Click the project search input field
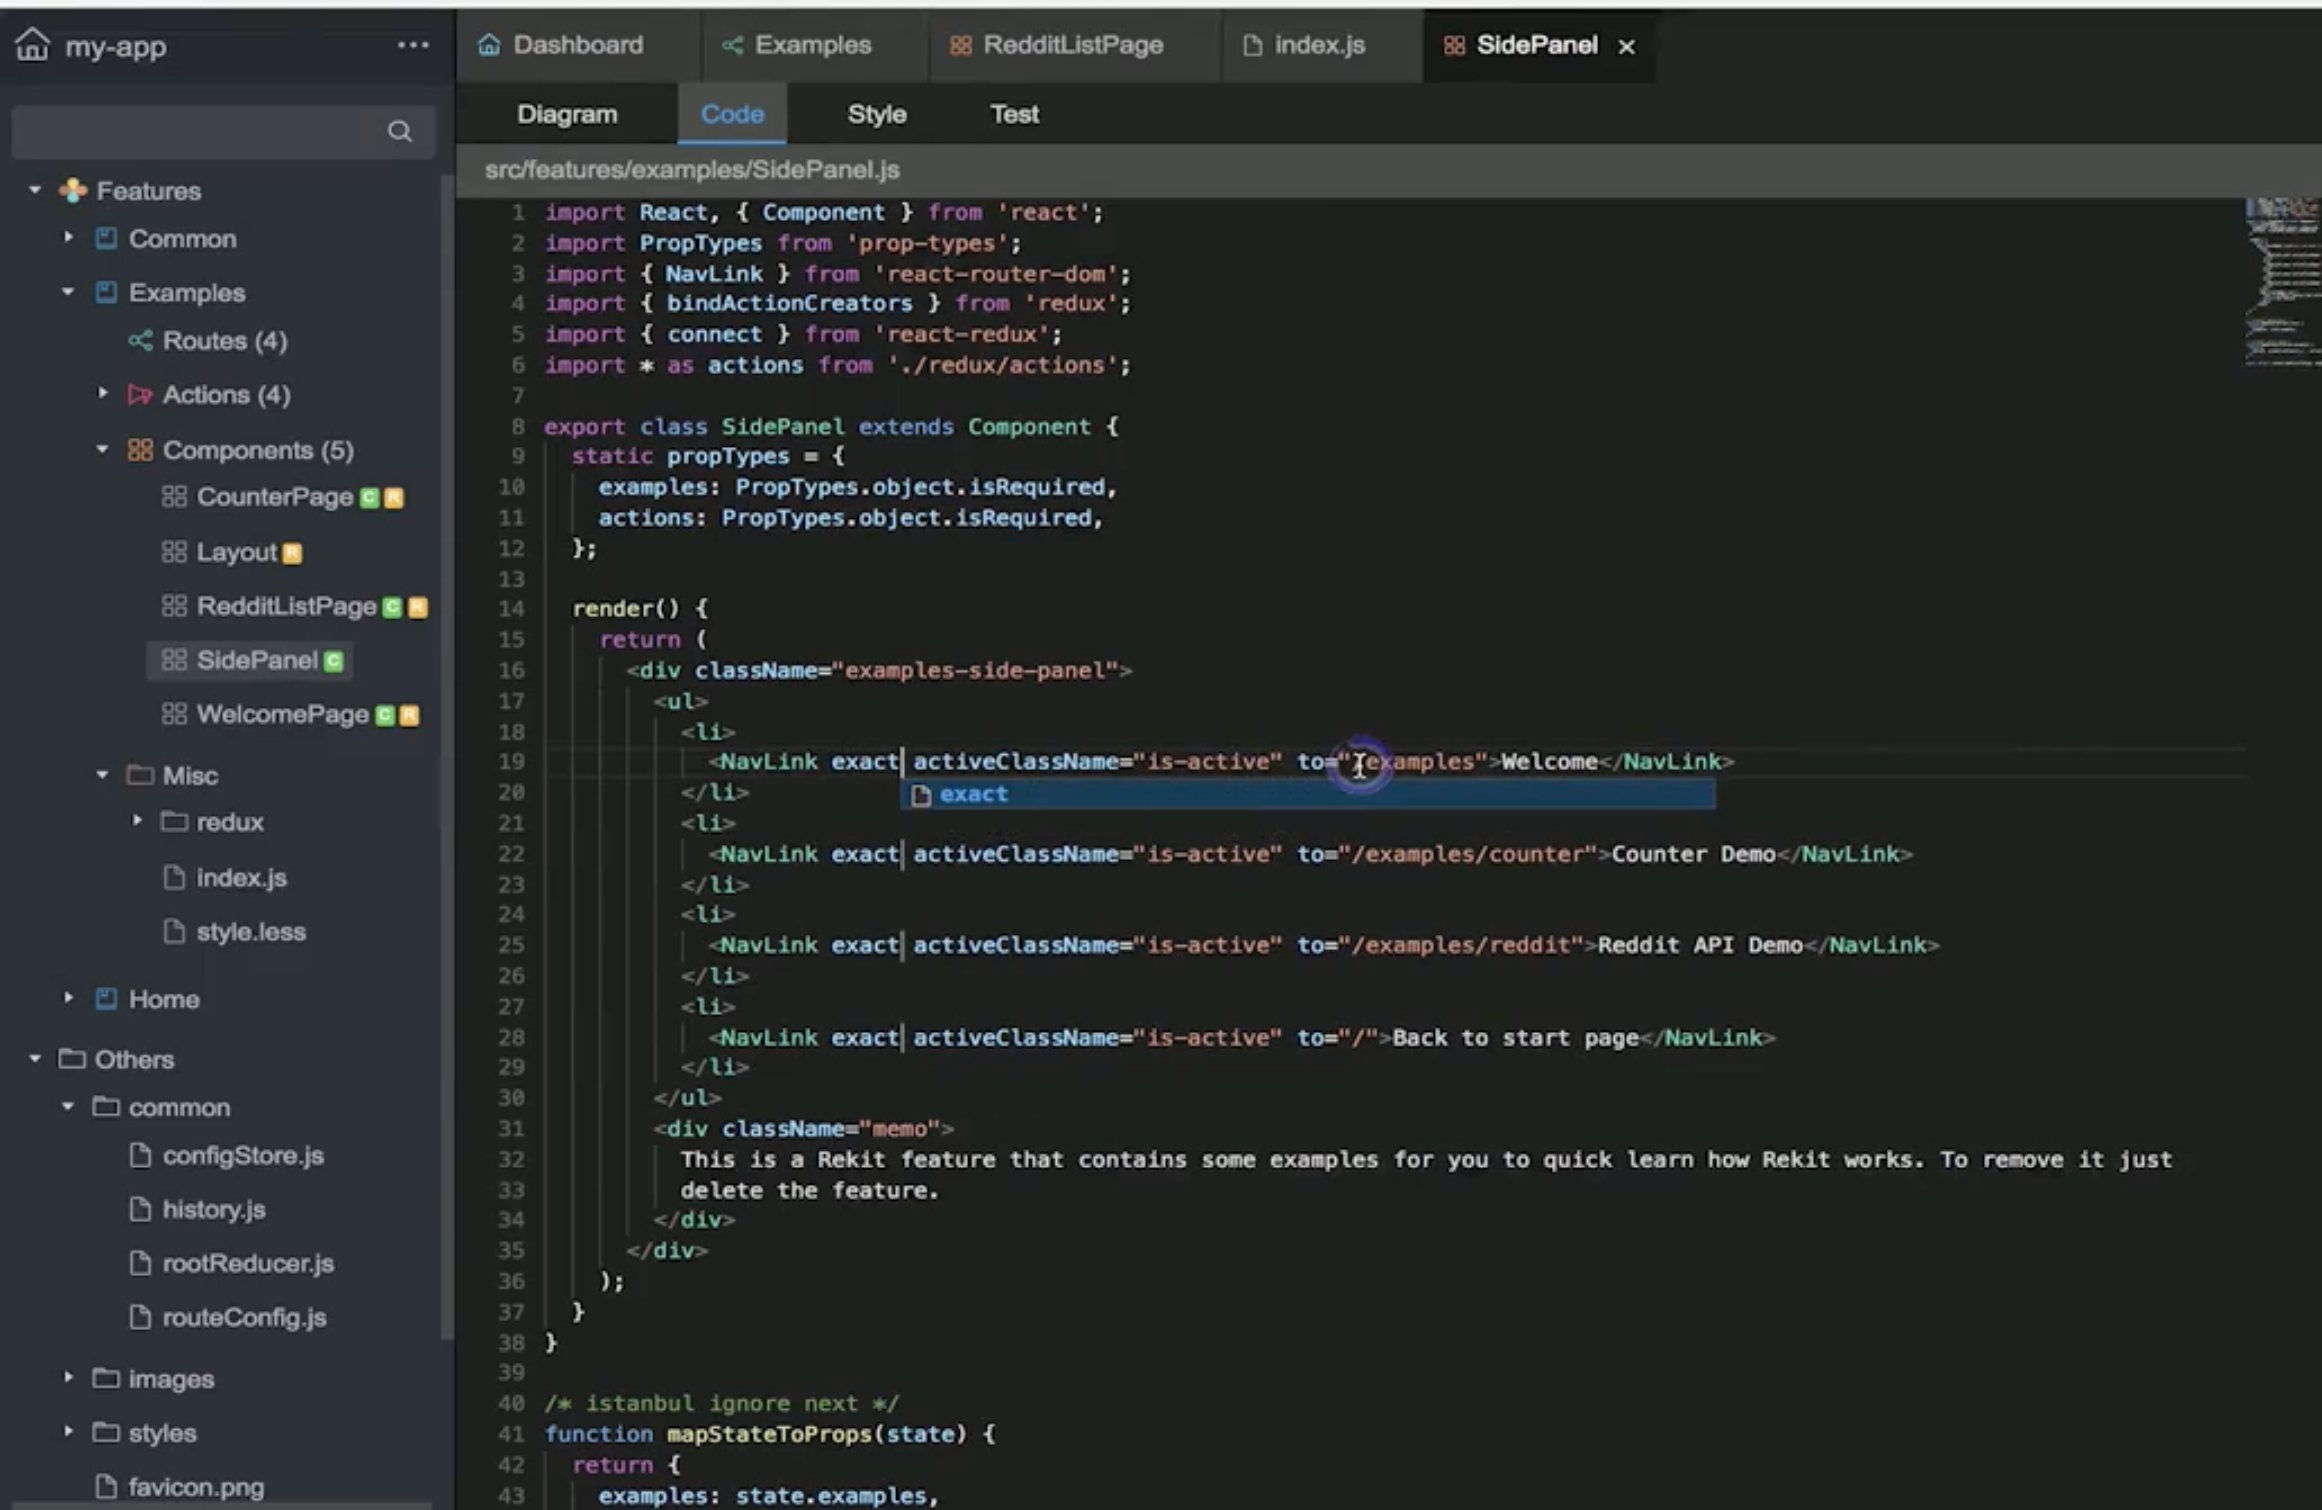Screen dimensions: 2322x1510 pos(200,131)
